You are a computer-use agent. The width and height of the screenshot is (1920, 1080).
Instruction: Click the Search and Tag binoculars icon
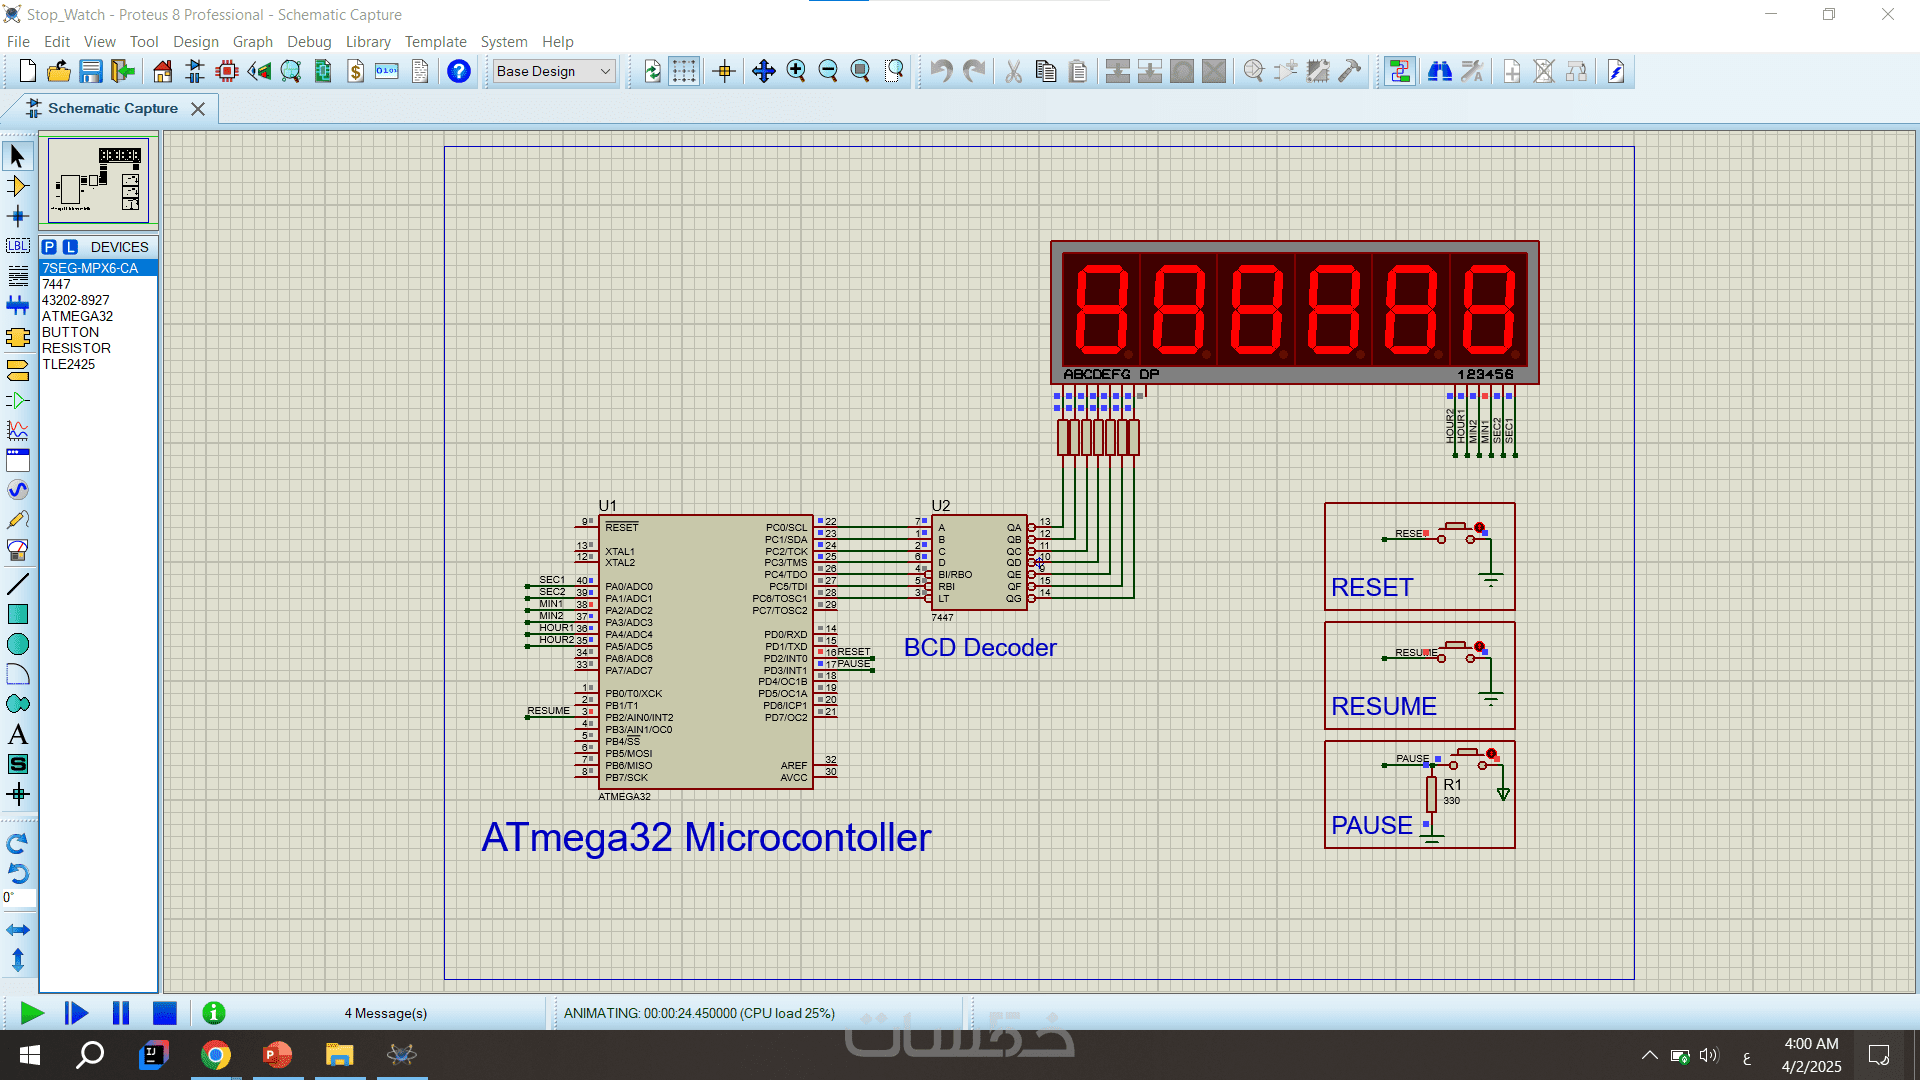pyautogui.click(x=1439, y=71)
